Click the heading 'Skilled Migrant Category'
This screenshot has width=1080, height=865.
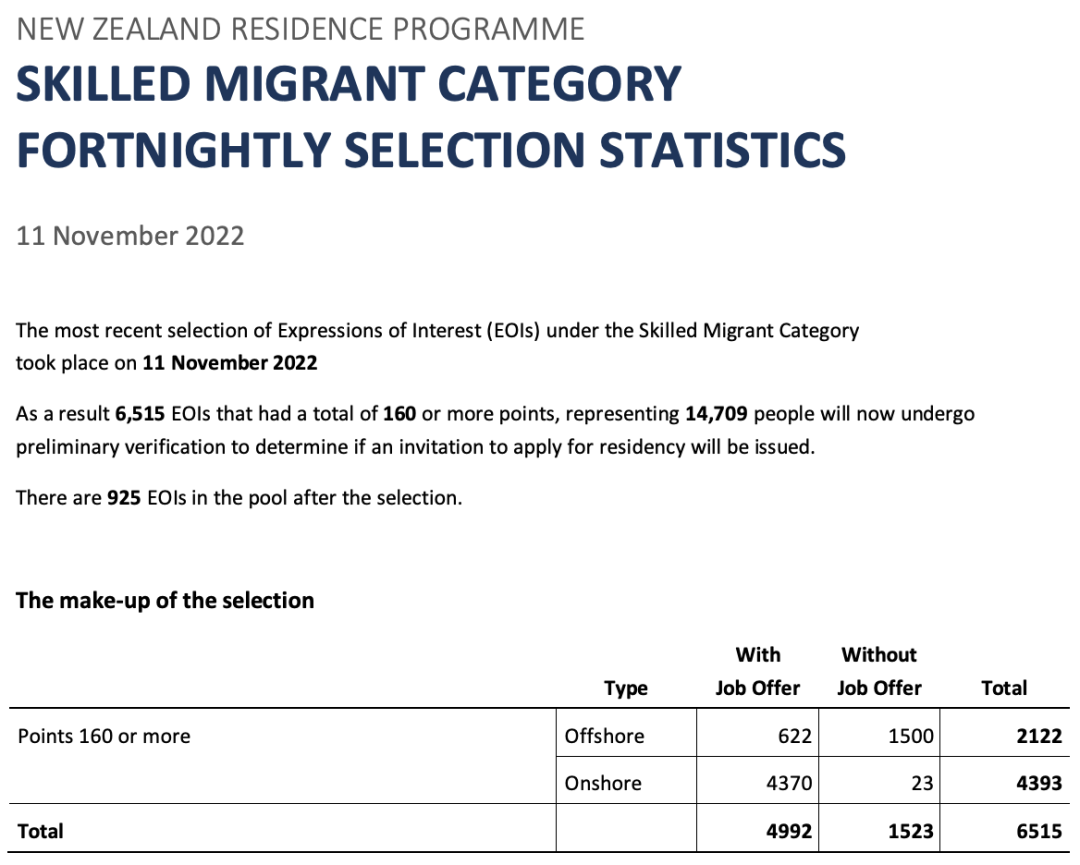(x=349, y=84)
